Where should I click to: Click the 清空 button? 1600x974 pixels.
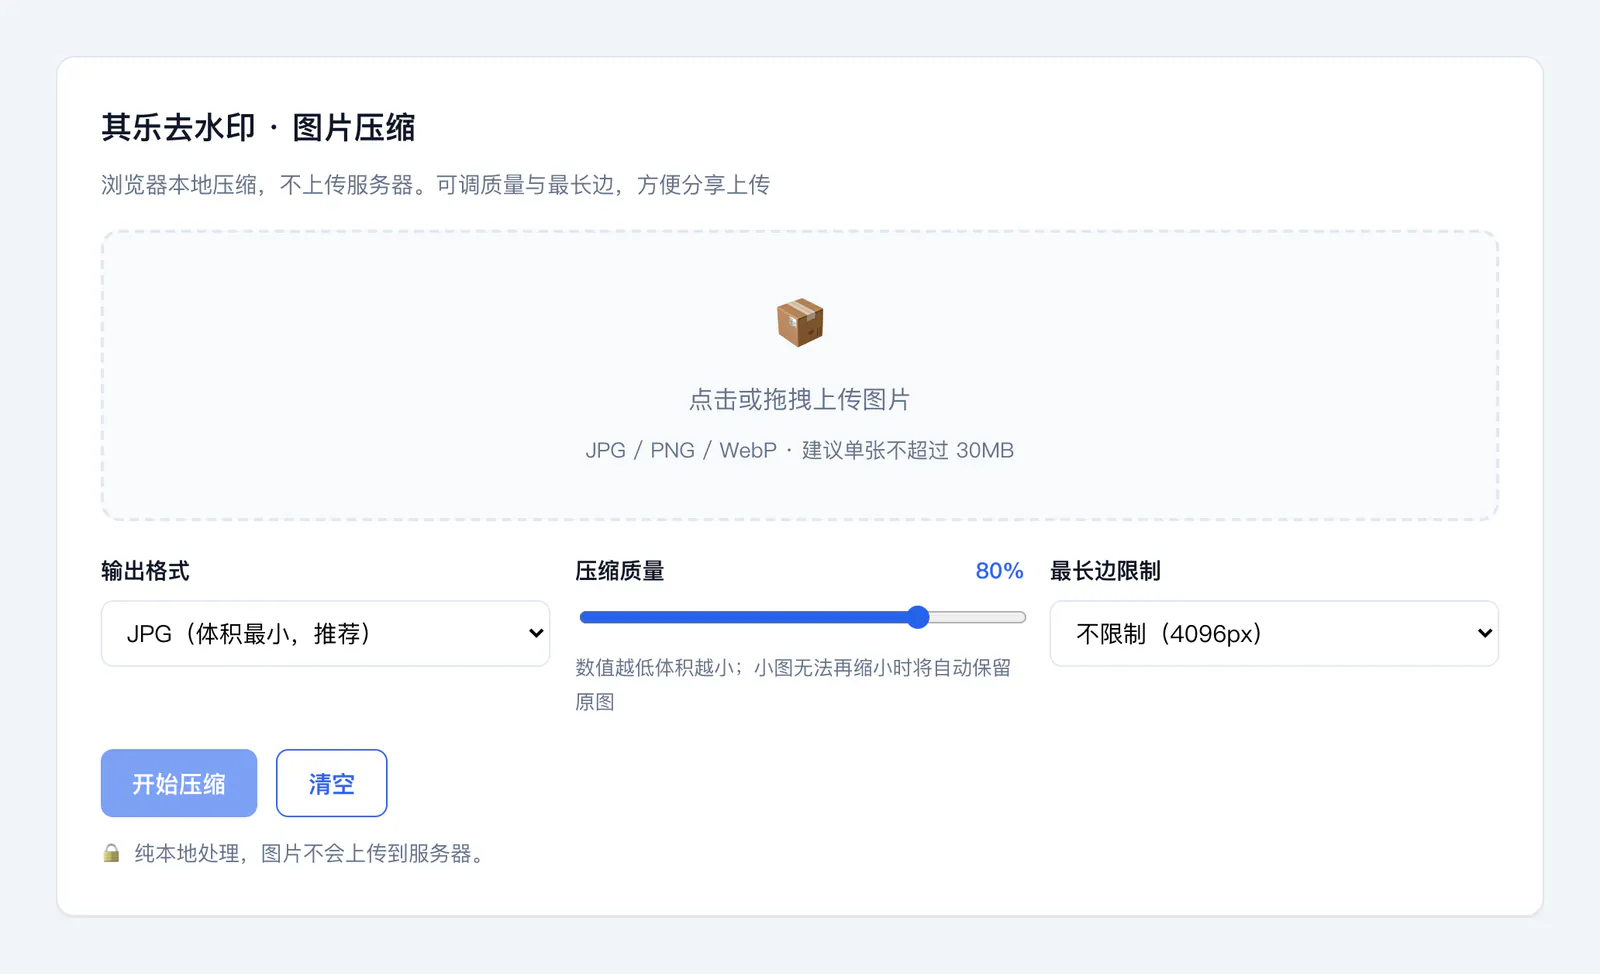(x=331, y=783)
